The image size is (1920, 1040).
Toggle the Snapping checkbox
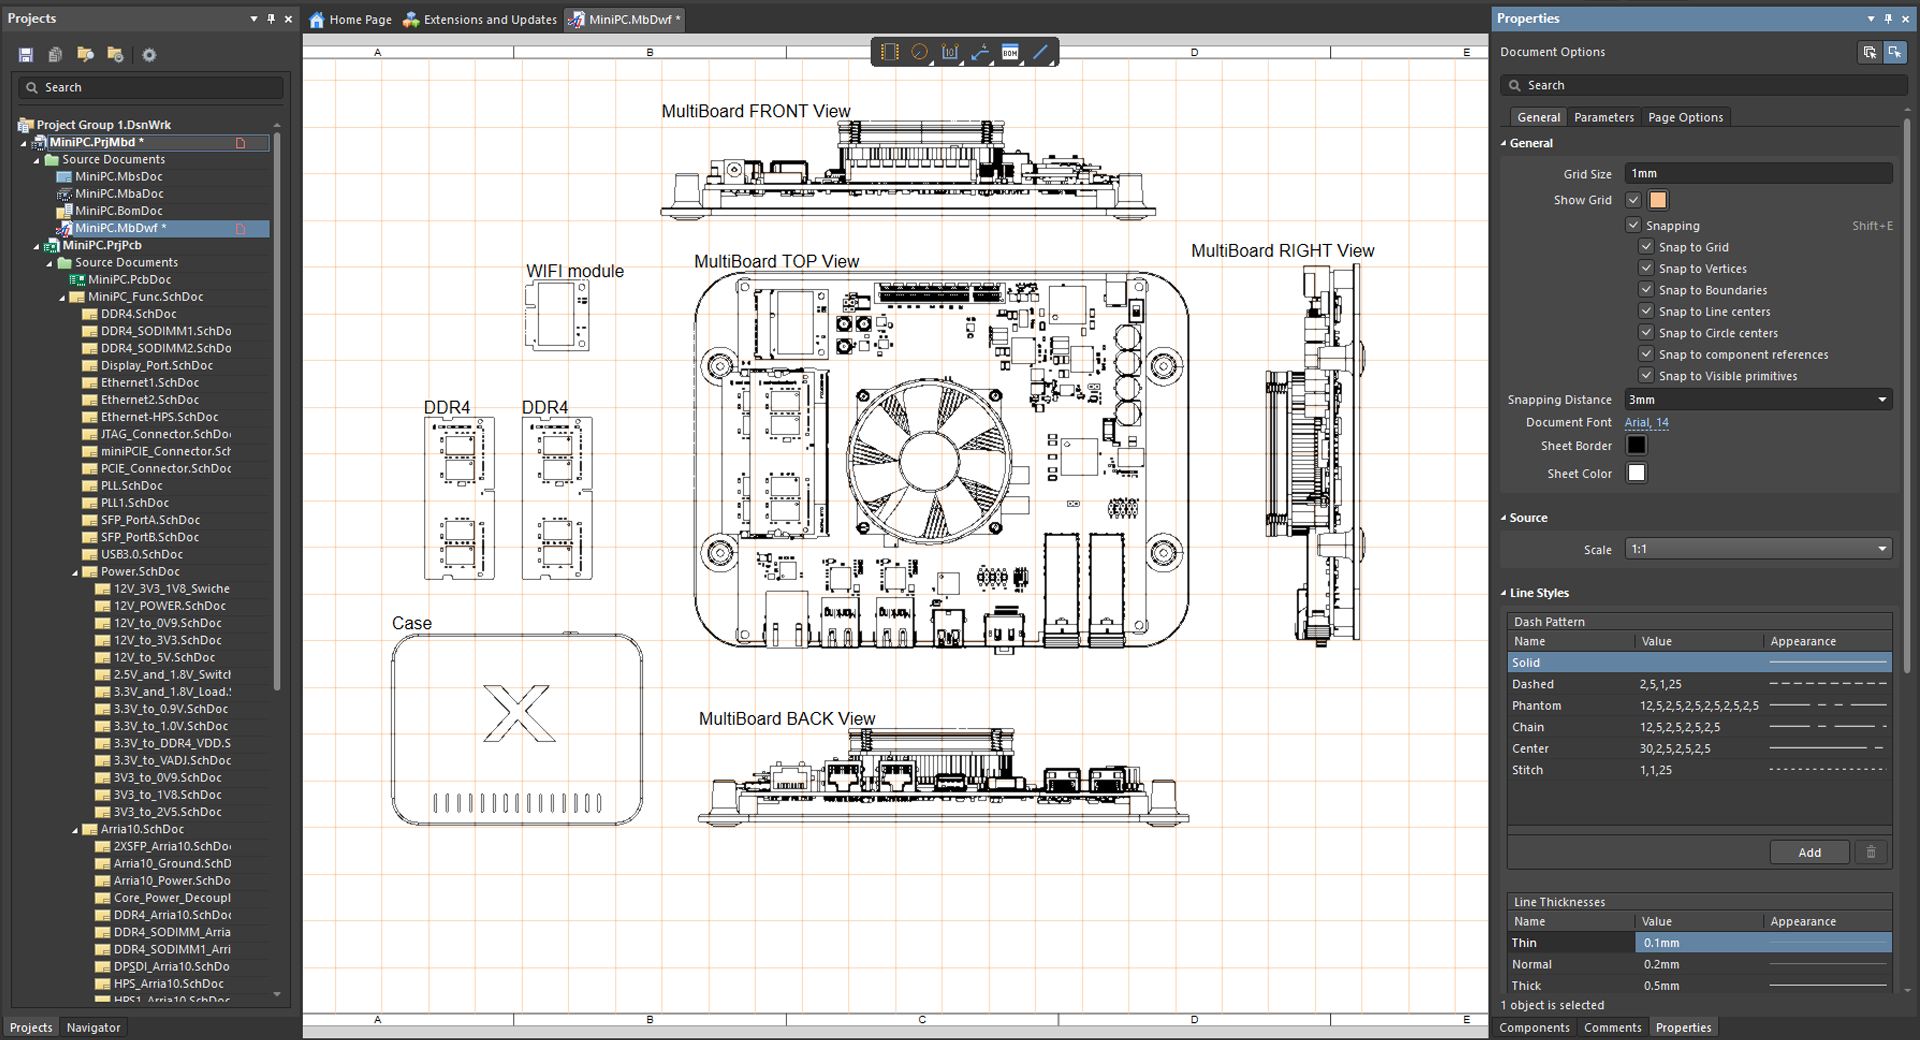coord(1633,225)
